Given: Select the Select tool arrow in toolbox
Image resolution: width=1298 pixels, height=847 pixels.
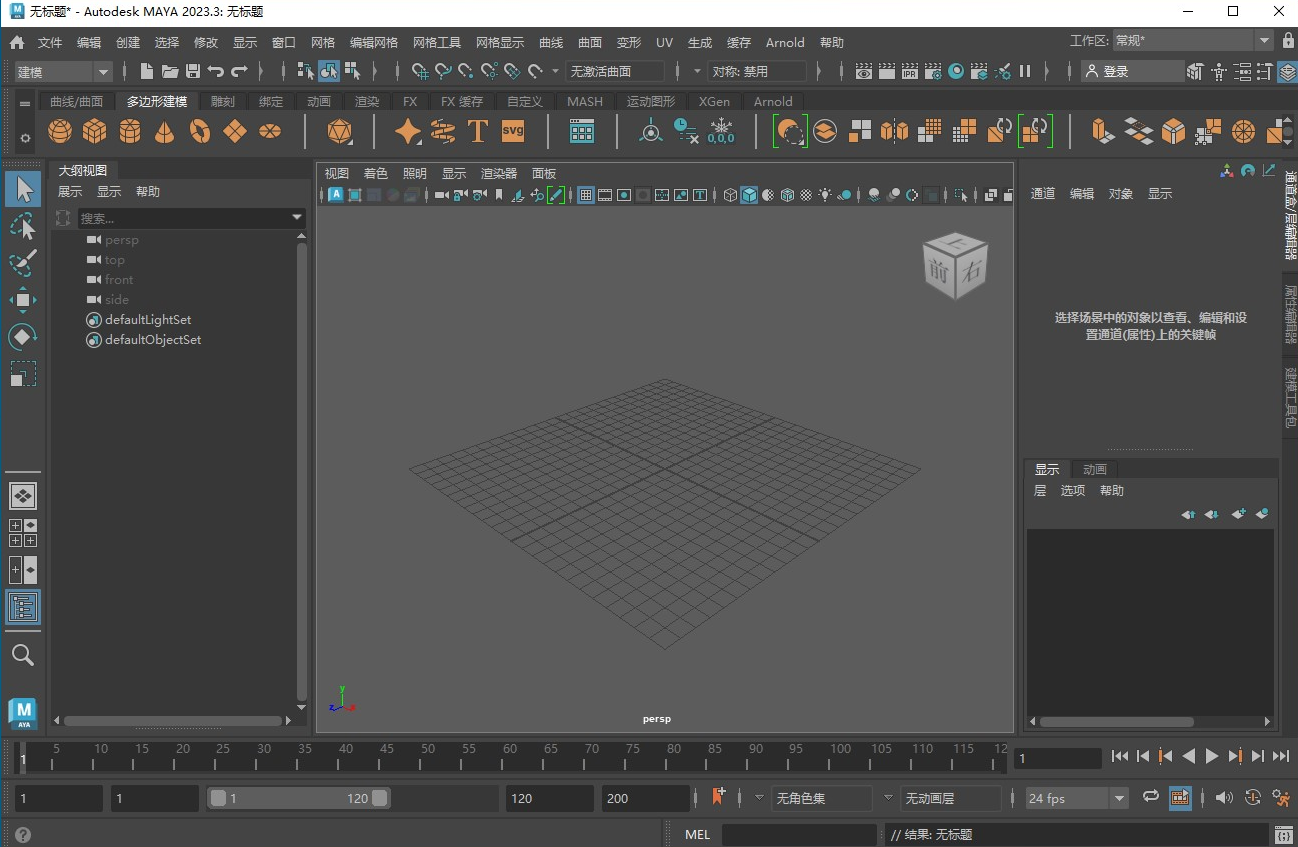Looking at the screenshot, I should coord(23,189).
